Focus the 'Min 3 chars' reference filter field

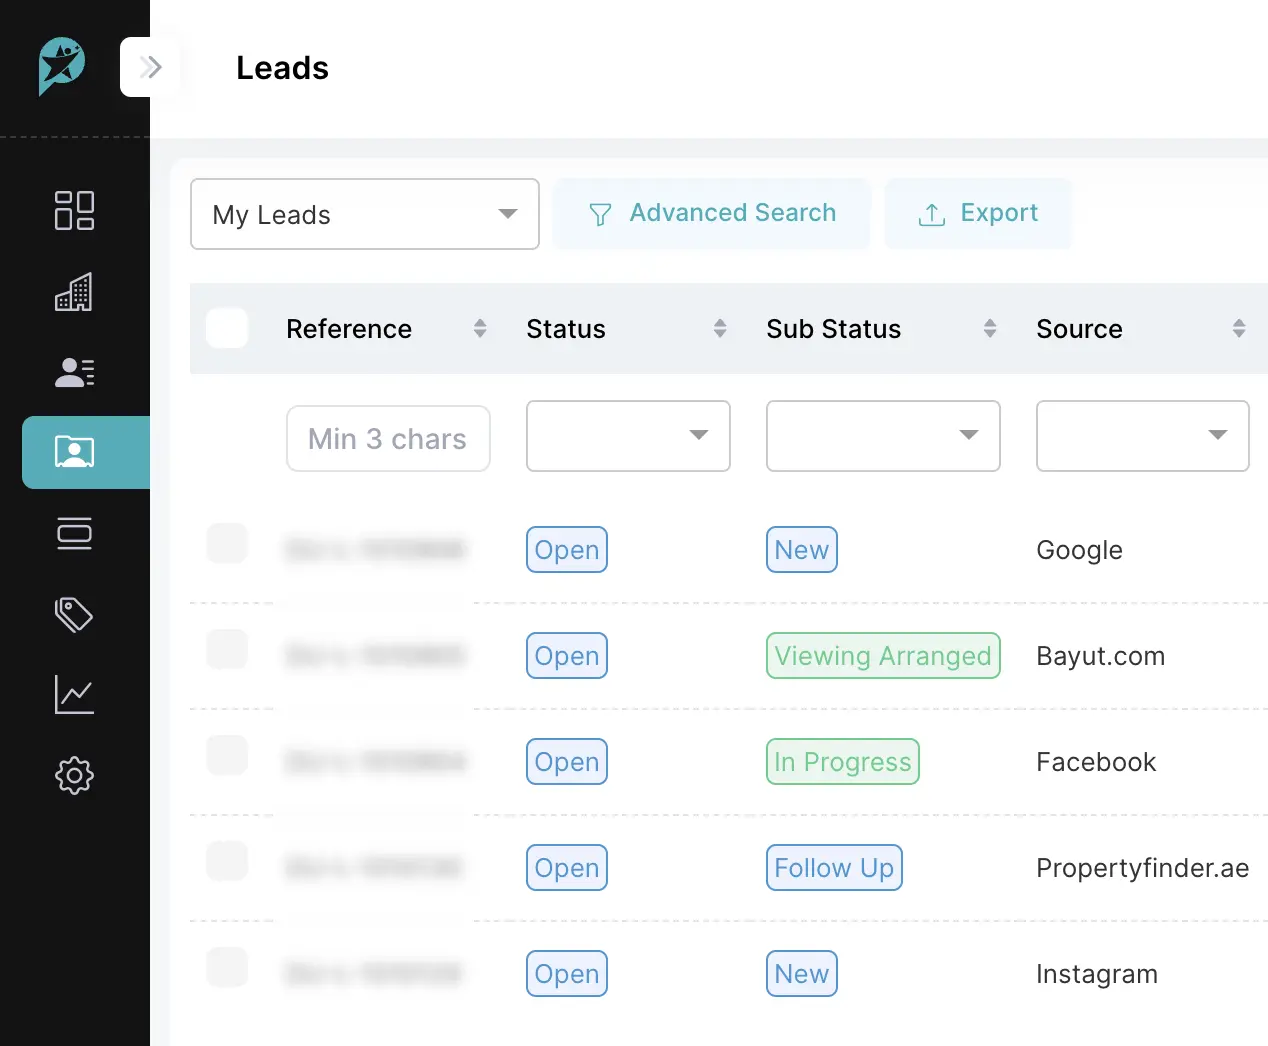[x=388, y=438]
